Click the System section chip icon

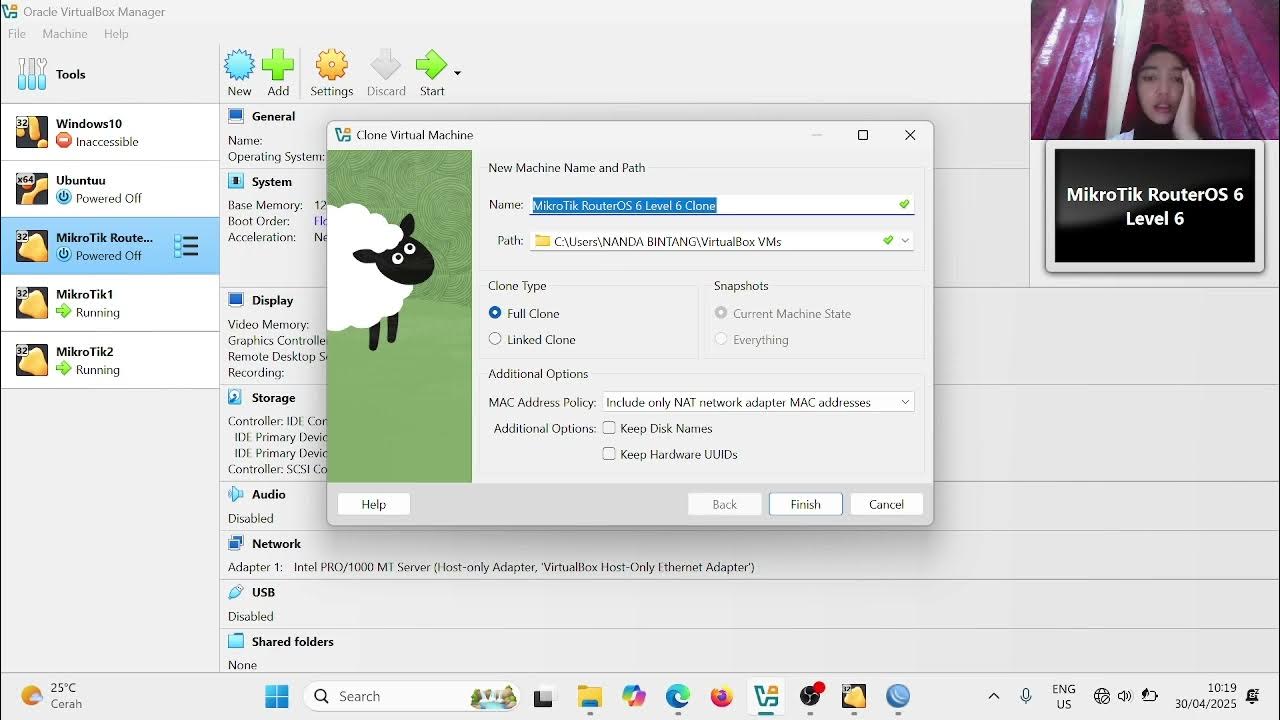(236, 181)
